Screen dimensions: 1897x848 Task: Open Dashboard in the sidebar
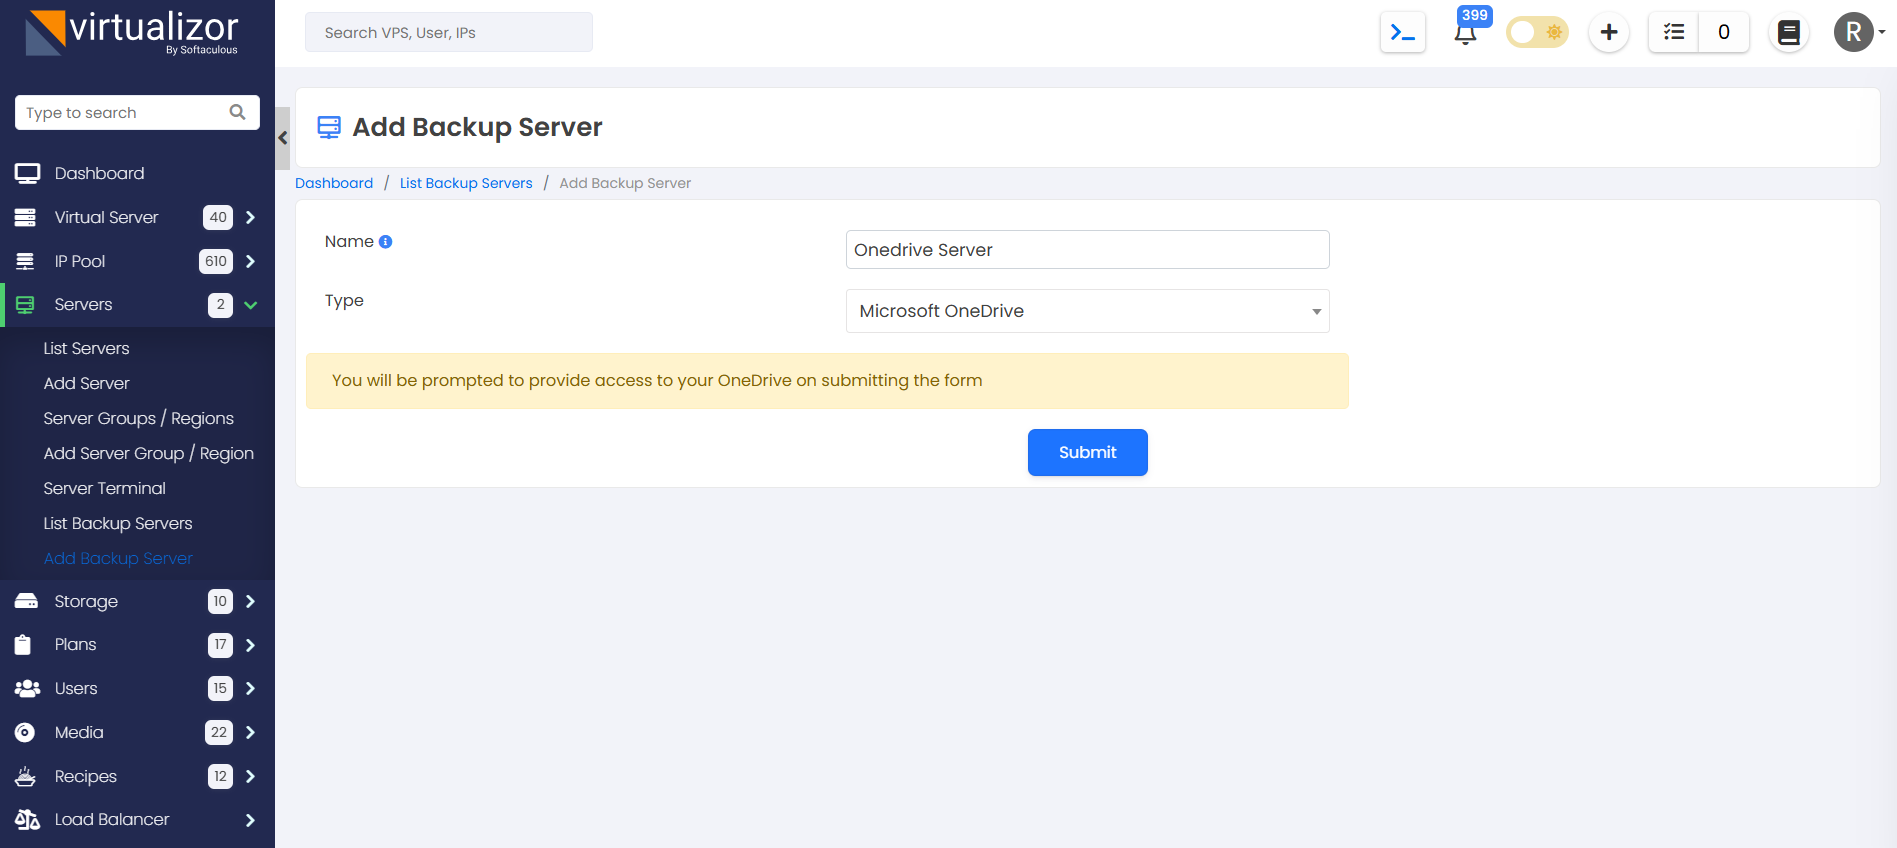click(99, 173)
